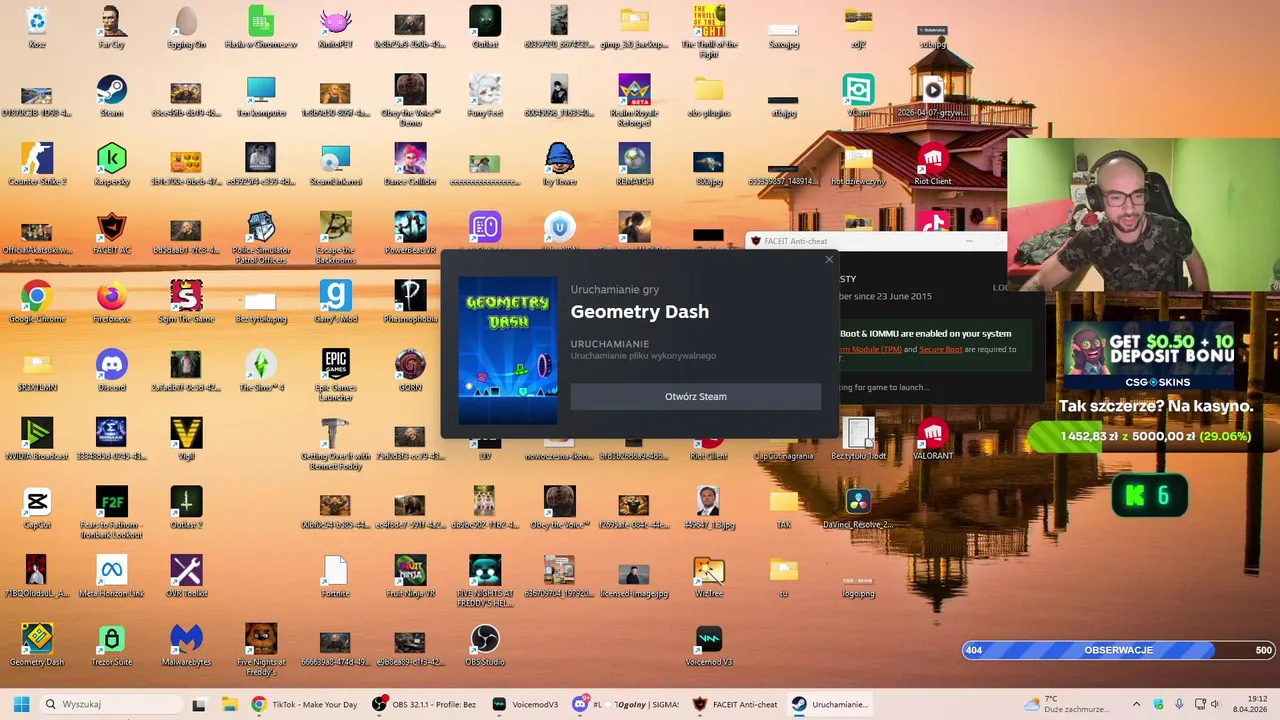Open the Module (TPM) link in FACEIT window
Image resolution: width=1280 pixels, height=720 pixels.
pyautogui.click(x=872, y=349)
